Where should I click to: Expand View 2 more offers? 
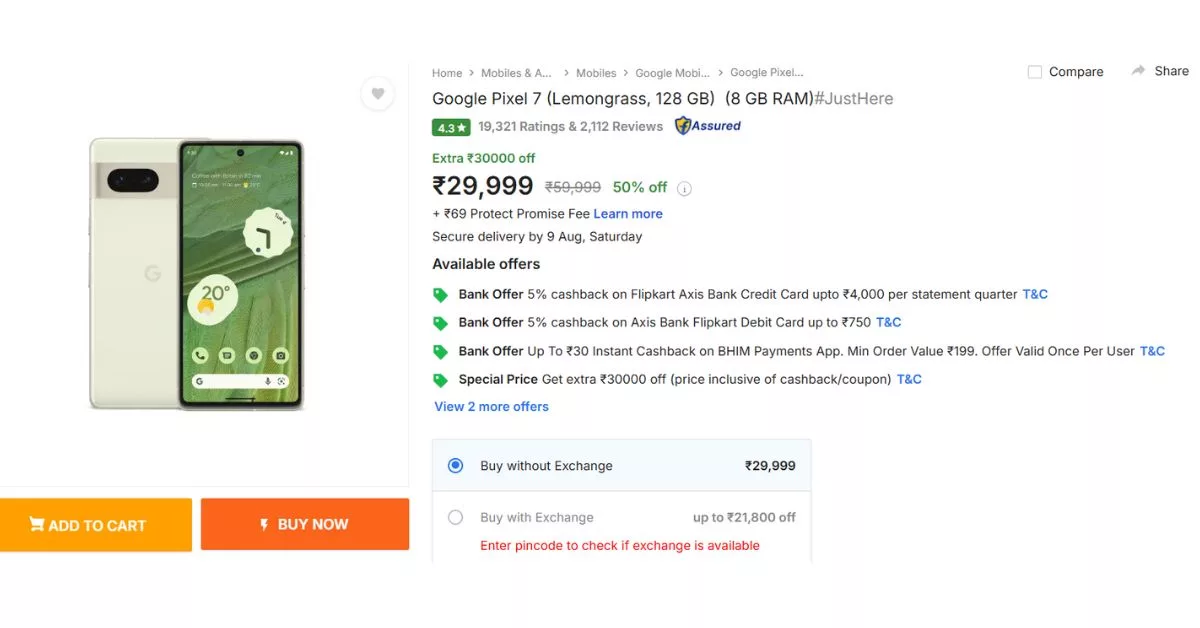(491, 406)
